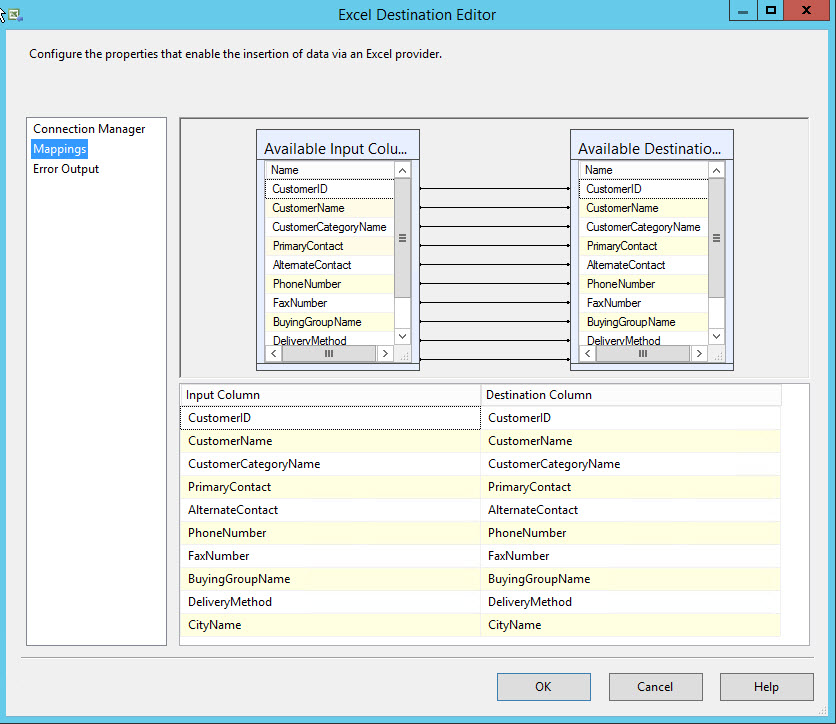836x724 pixels.
Task: Click right arrow of Destination Columns horizontal scrollbar
Action: pos(699,353)
